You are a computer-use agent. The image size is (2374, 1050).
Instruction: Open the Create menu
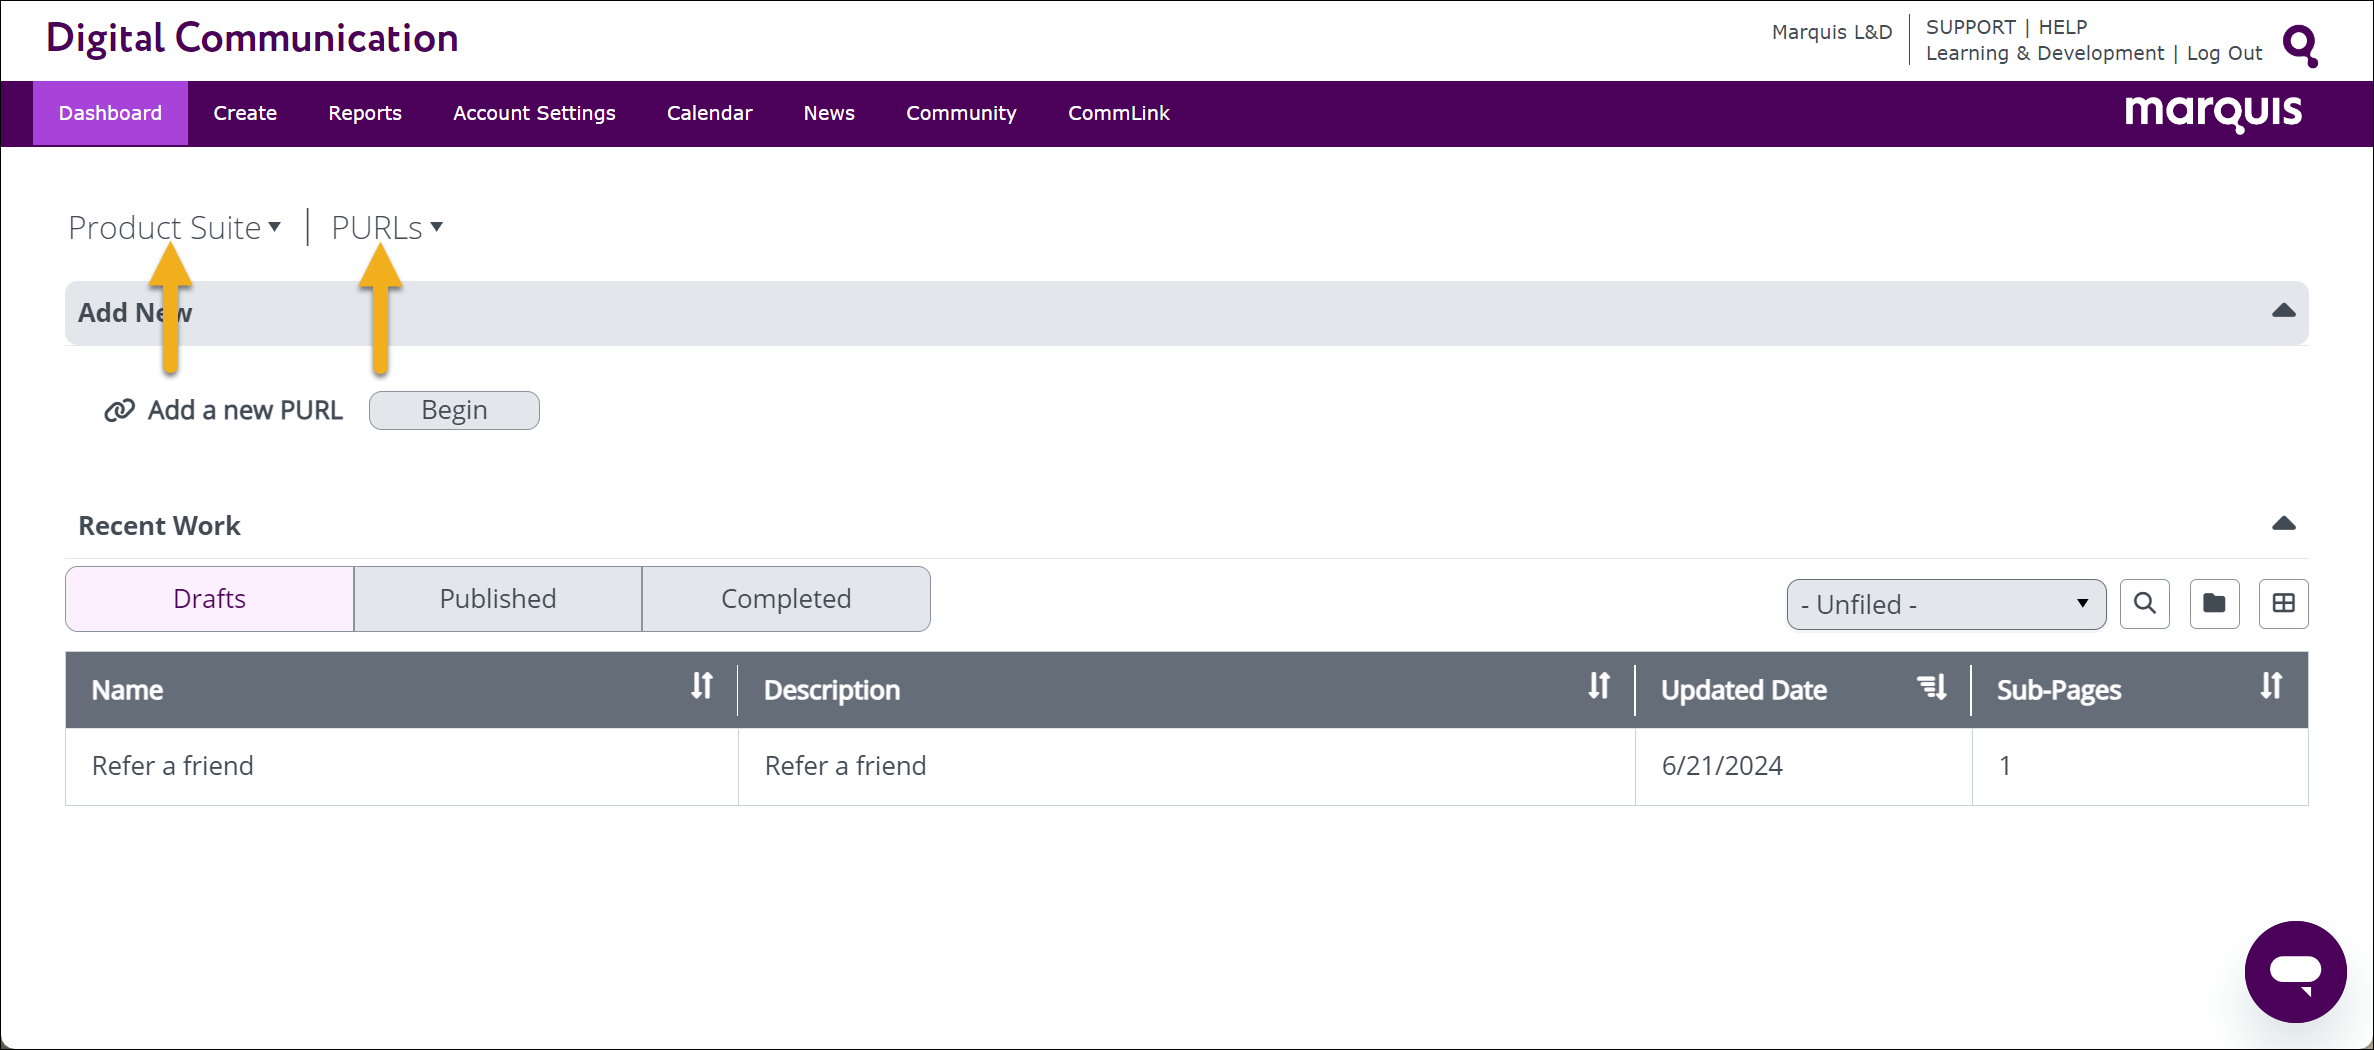(x=245, y=113)
